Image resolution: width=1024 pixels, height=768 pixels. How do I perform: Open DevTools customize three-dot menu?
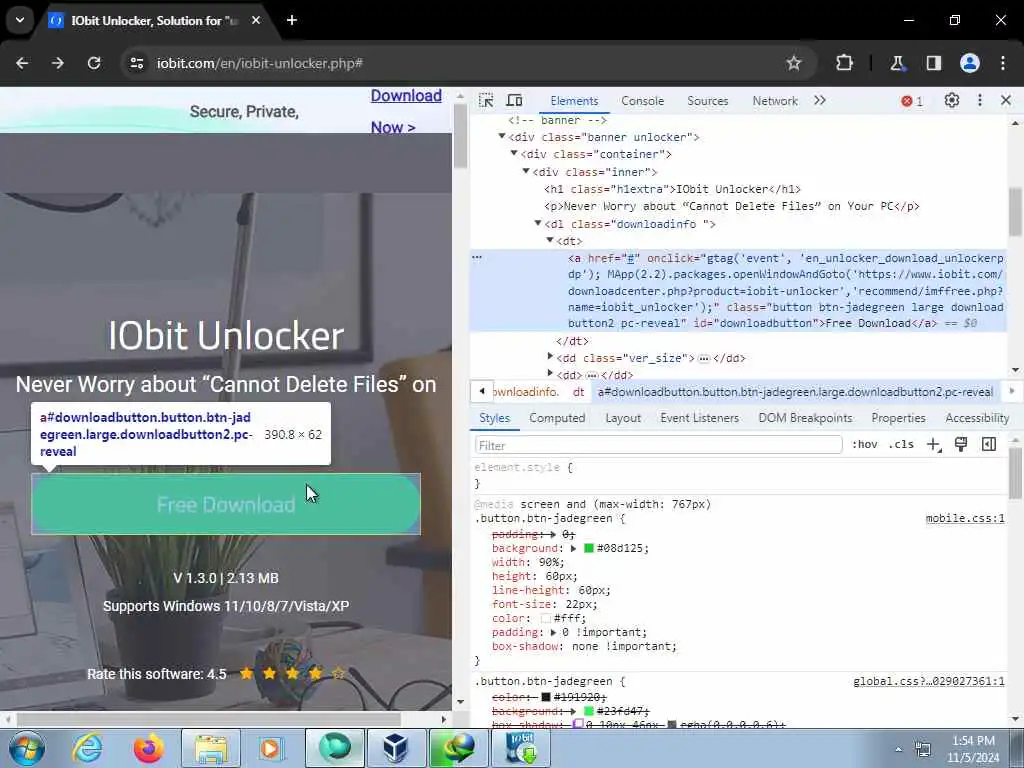coord(980,101)
